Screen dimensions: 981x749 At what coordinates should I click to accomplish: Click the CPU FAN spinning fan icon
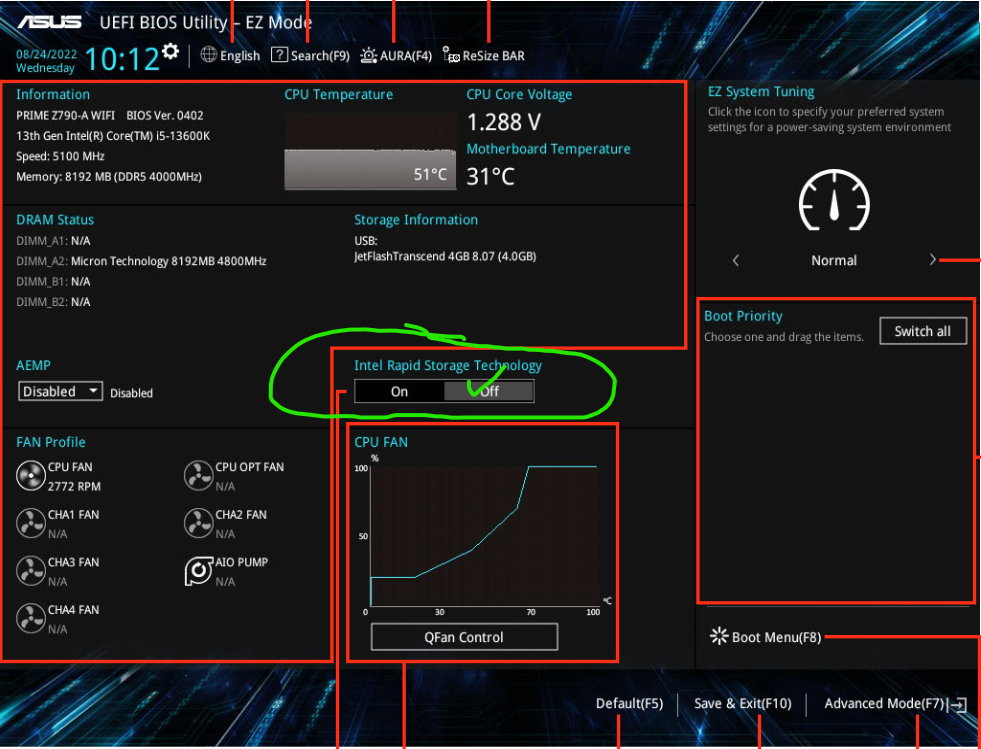(x=31, y=476)
